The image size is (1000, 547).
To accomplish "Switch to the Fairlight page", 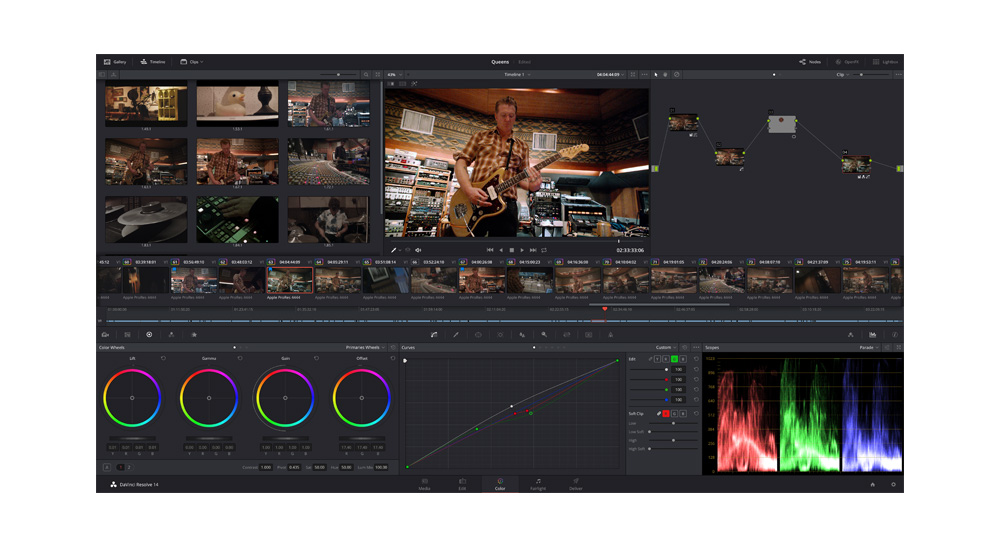I will (x=538, y=484).
